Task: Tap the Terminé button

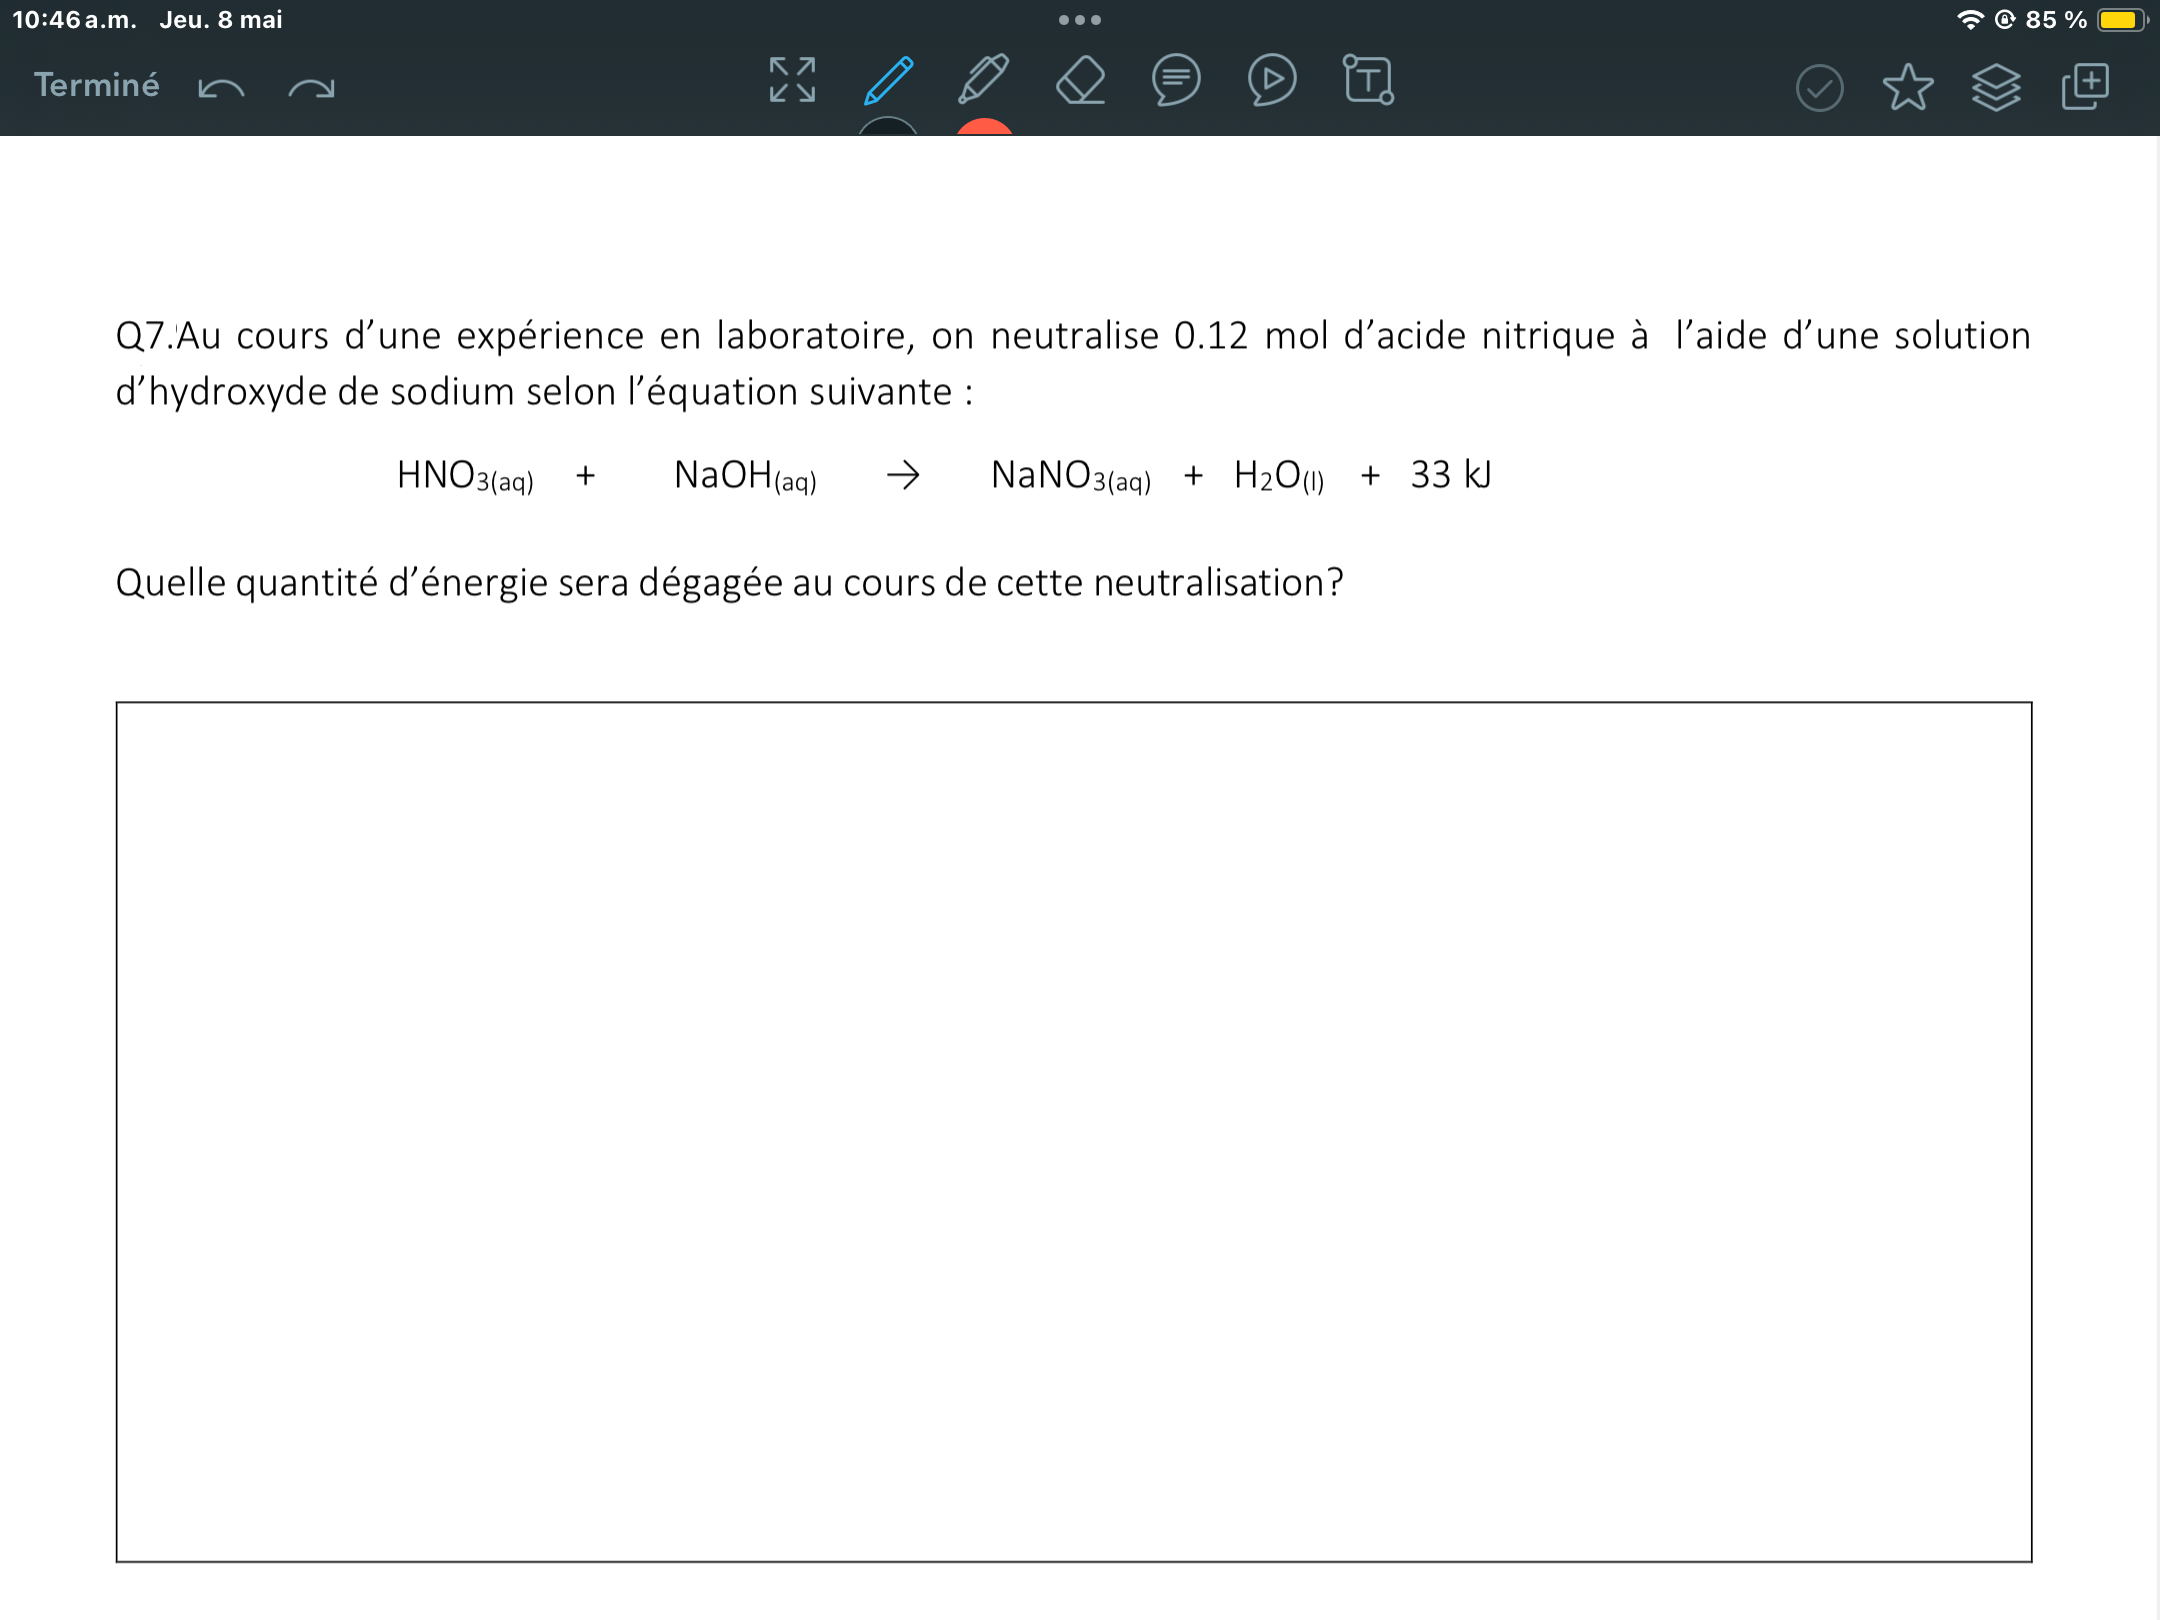Action: (96, 85)
